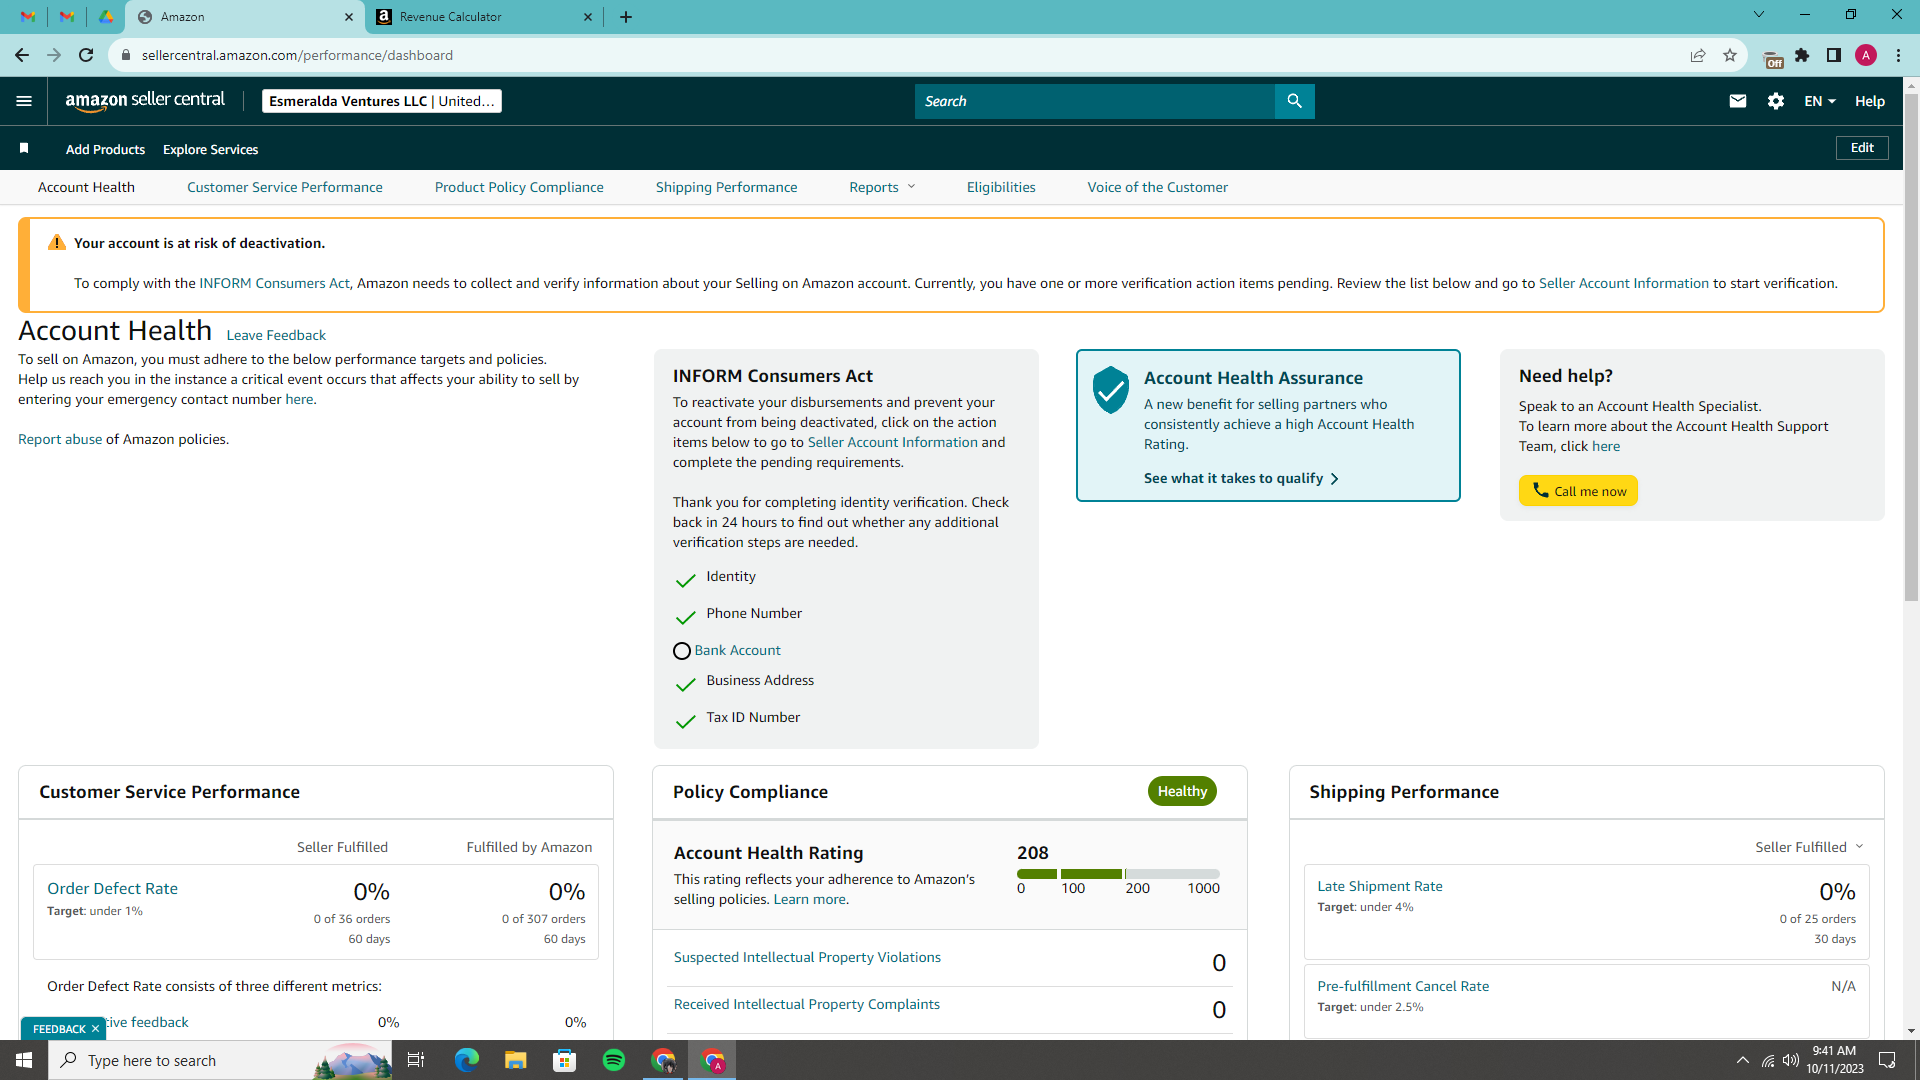This screenshot has width=1920, height=1080.
Task: Click the Healthy status badge
Action: [1182, 791]
